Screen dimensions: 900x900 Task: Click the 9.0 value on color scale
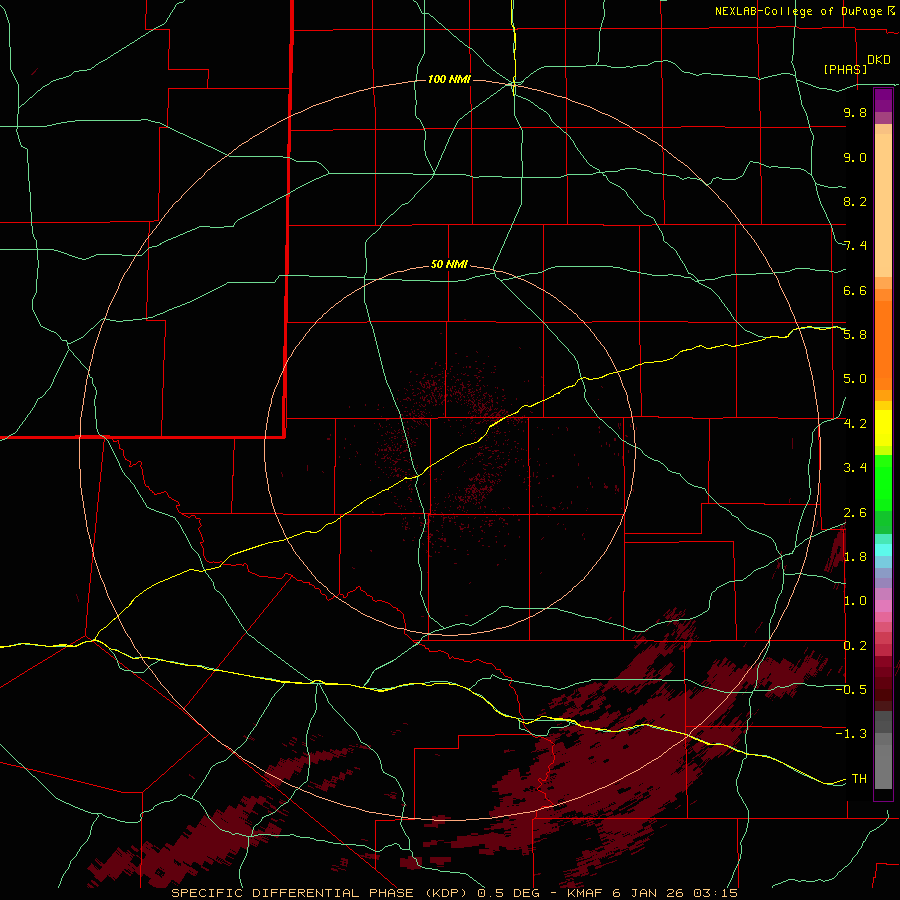[855, 157]
